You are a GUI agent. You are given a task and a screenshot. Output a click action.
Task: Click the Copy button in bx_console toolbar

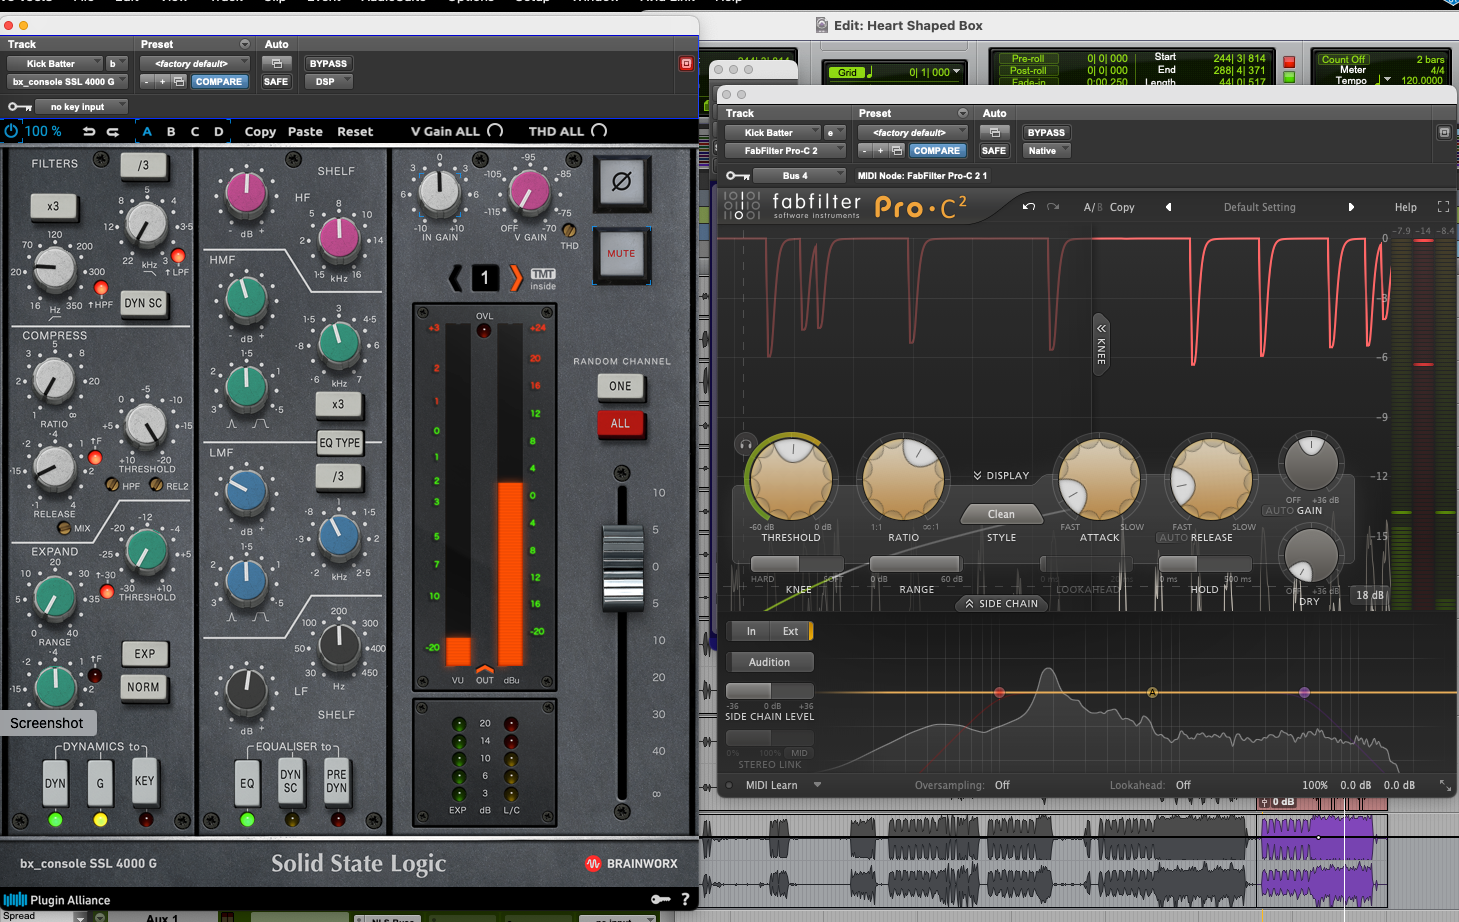260,131
